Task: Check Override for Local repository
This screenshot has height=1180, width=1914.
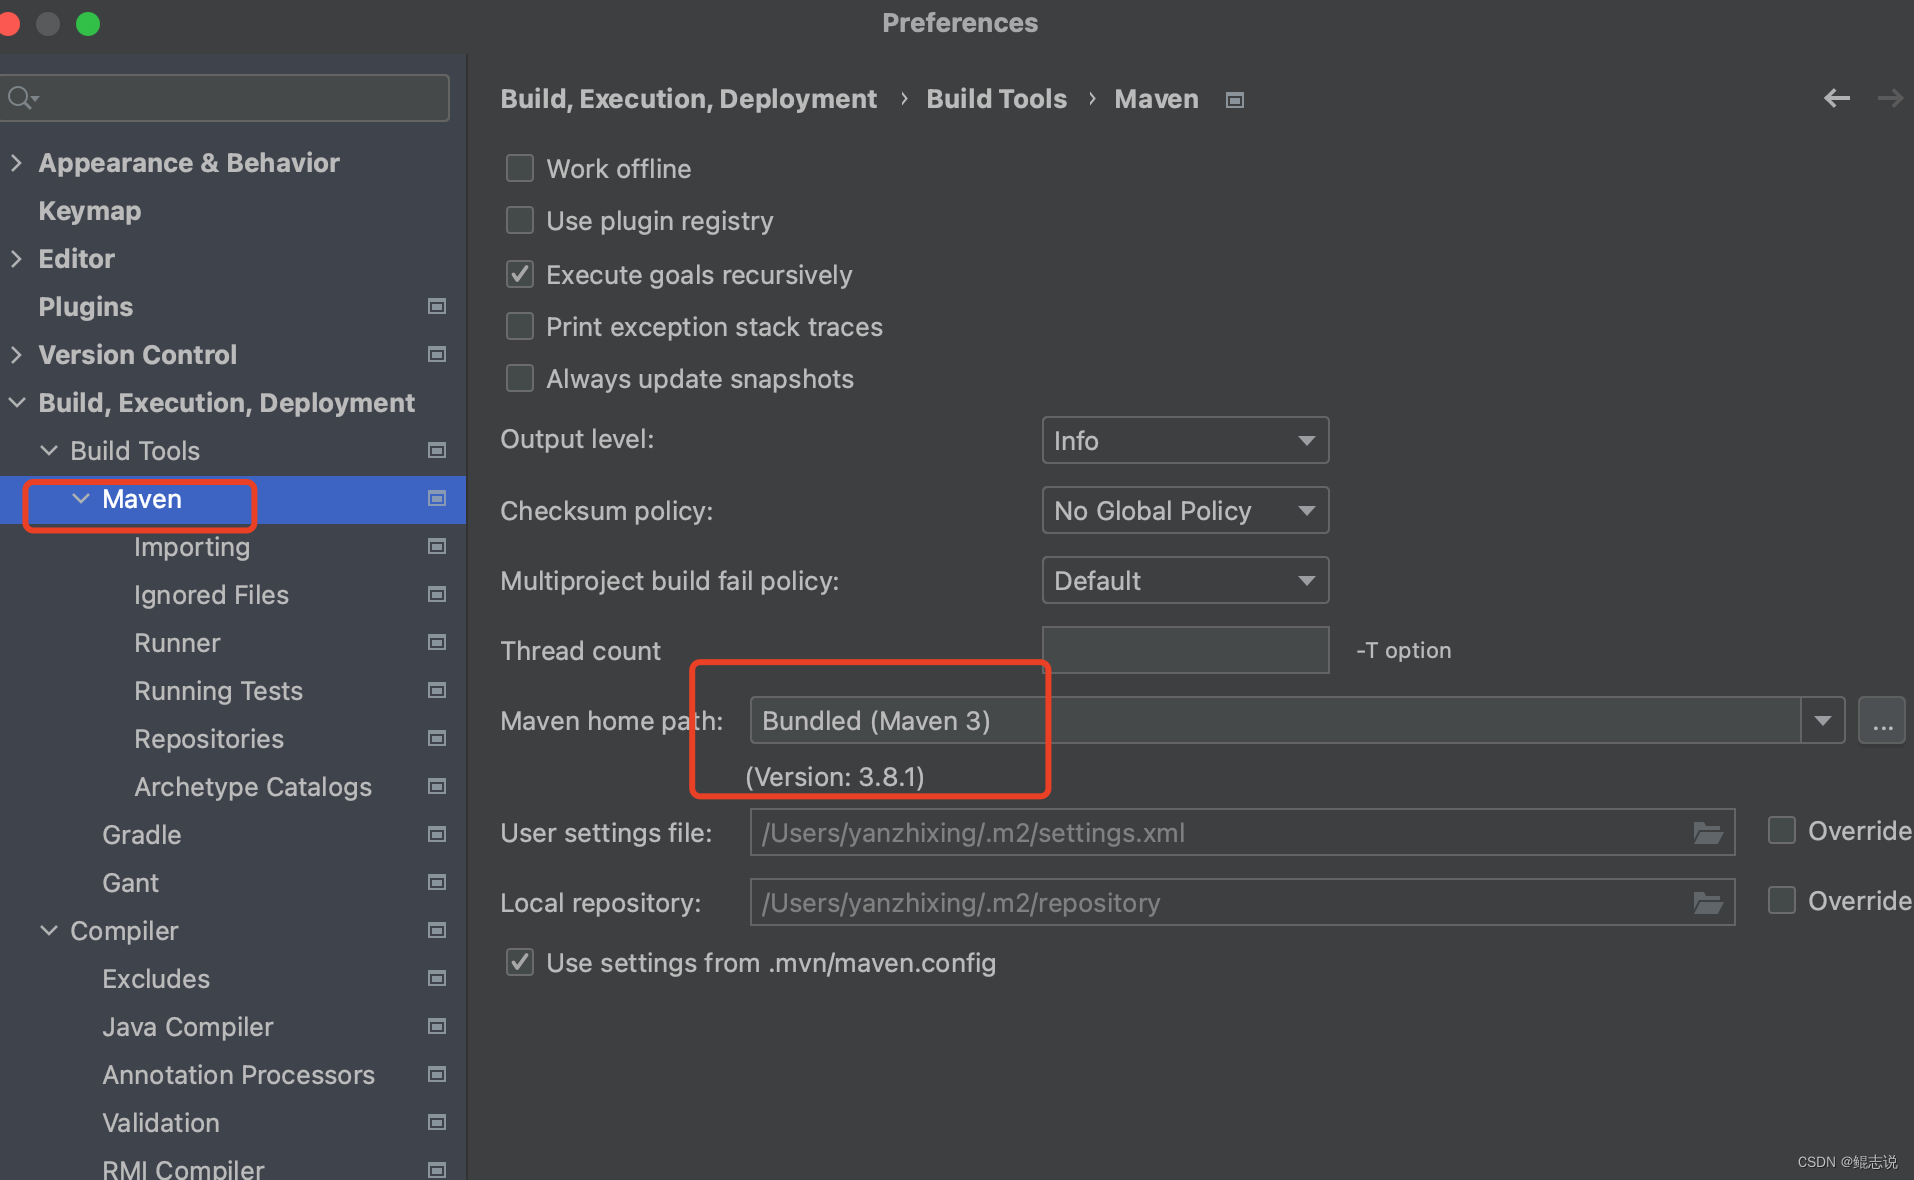Action: click(1782, 900)
